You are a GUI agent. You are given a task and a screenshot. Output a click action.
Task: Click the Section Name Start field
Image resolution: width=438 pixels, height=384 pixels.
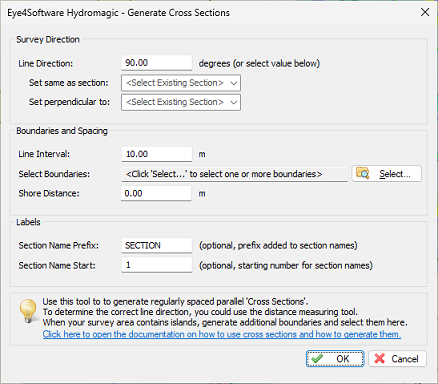[157, 265]
